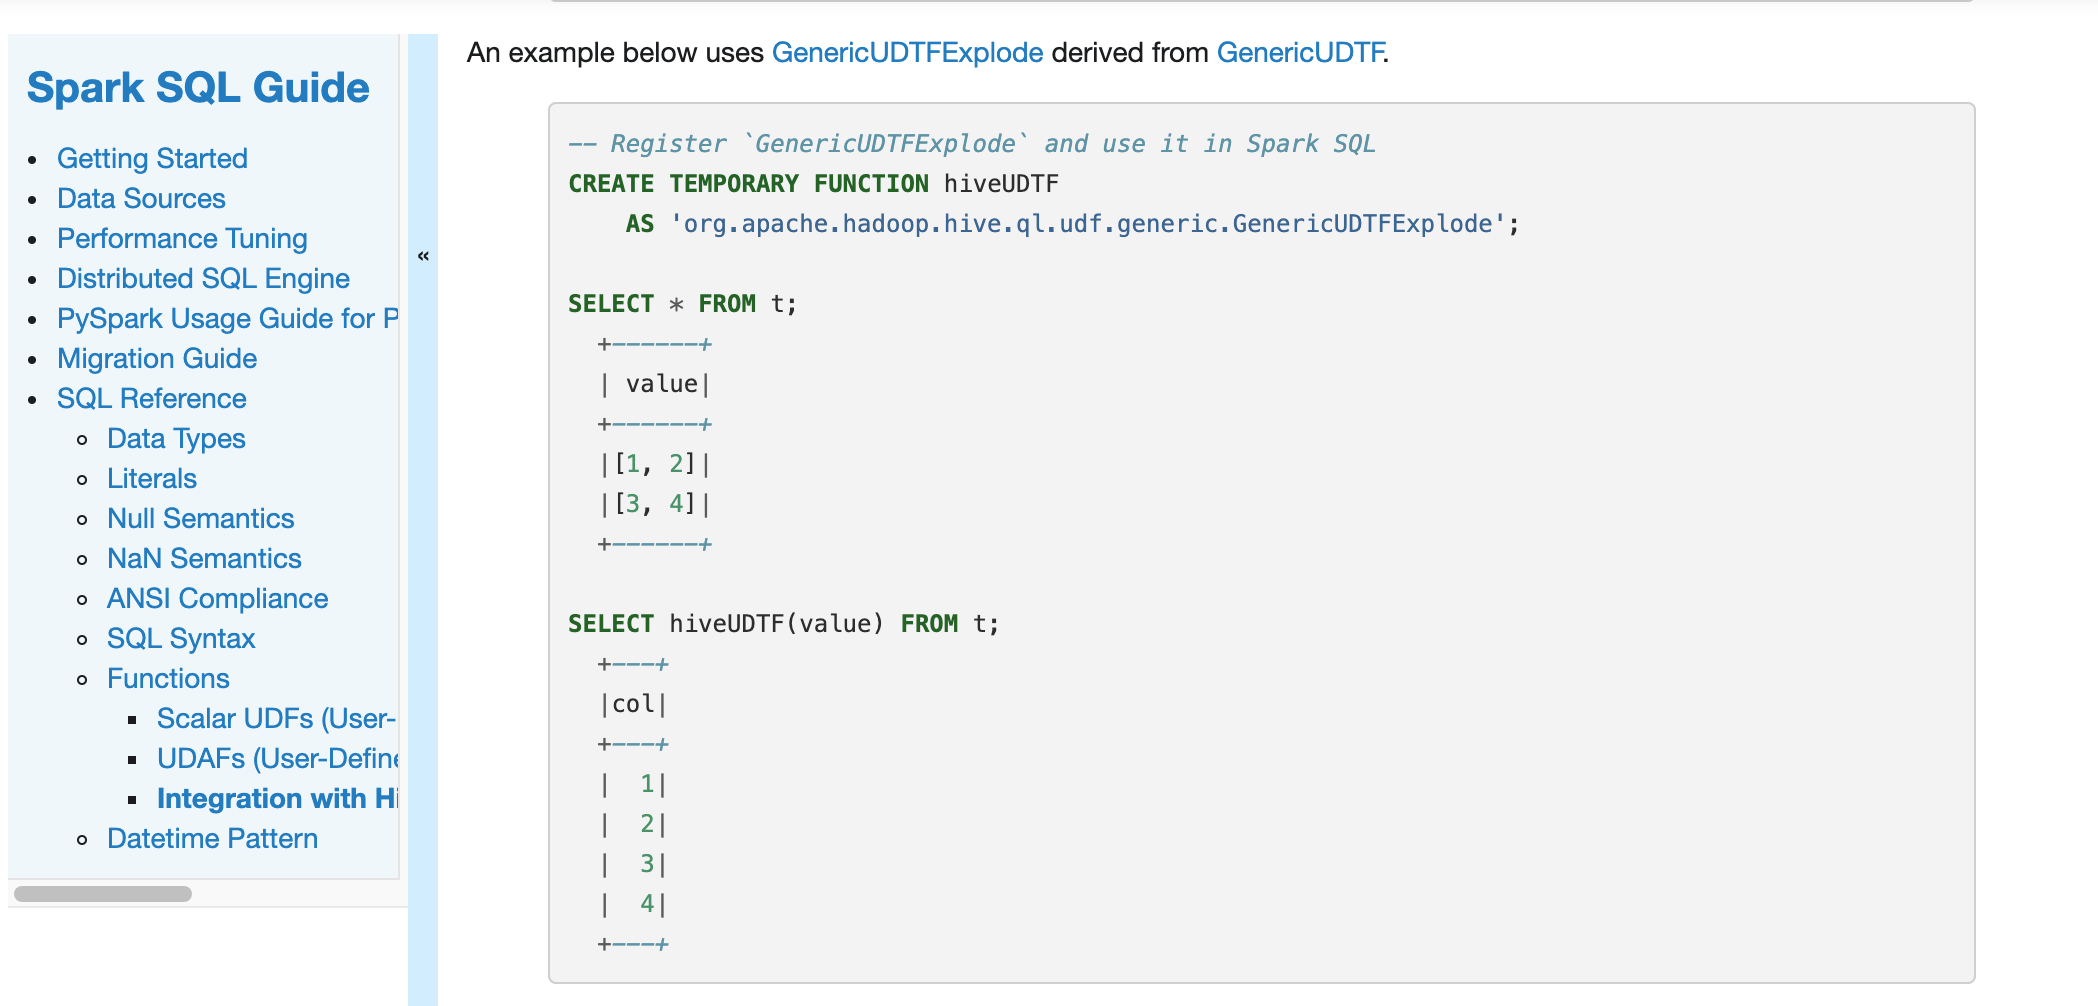Open ANSI Compliance page
Viewport: 2098px width, 1006px height.
coord(217,598)
